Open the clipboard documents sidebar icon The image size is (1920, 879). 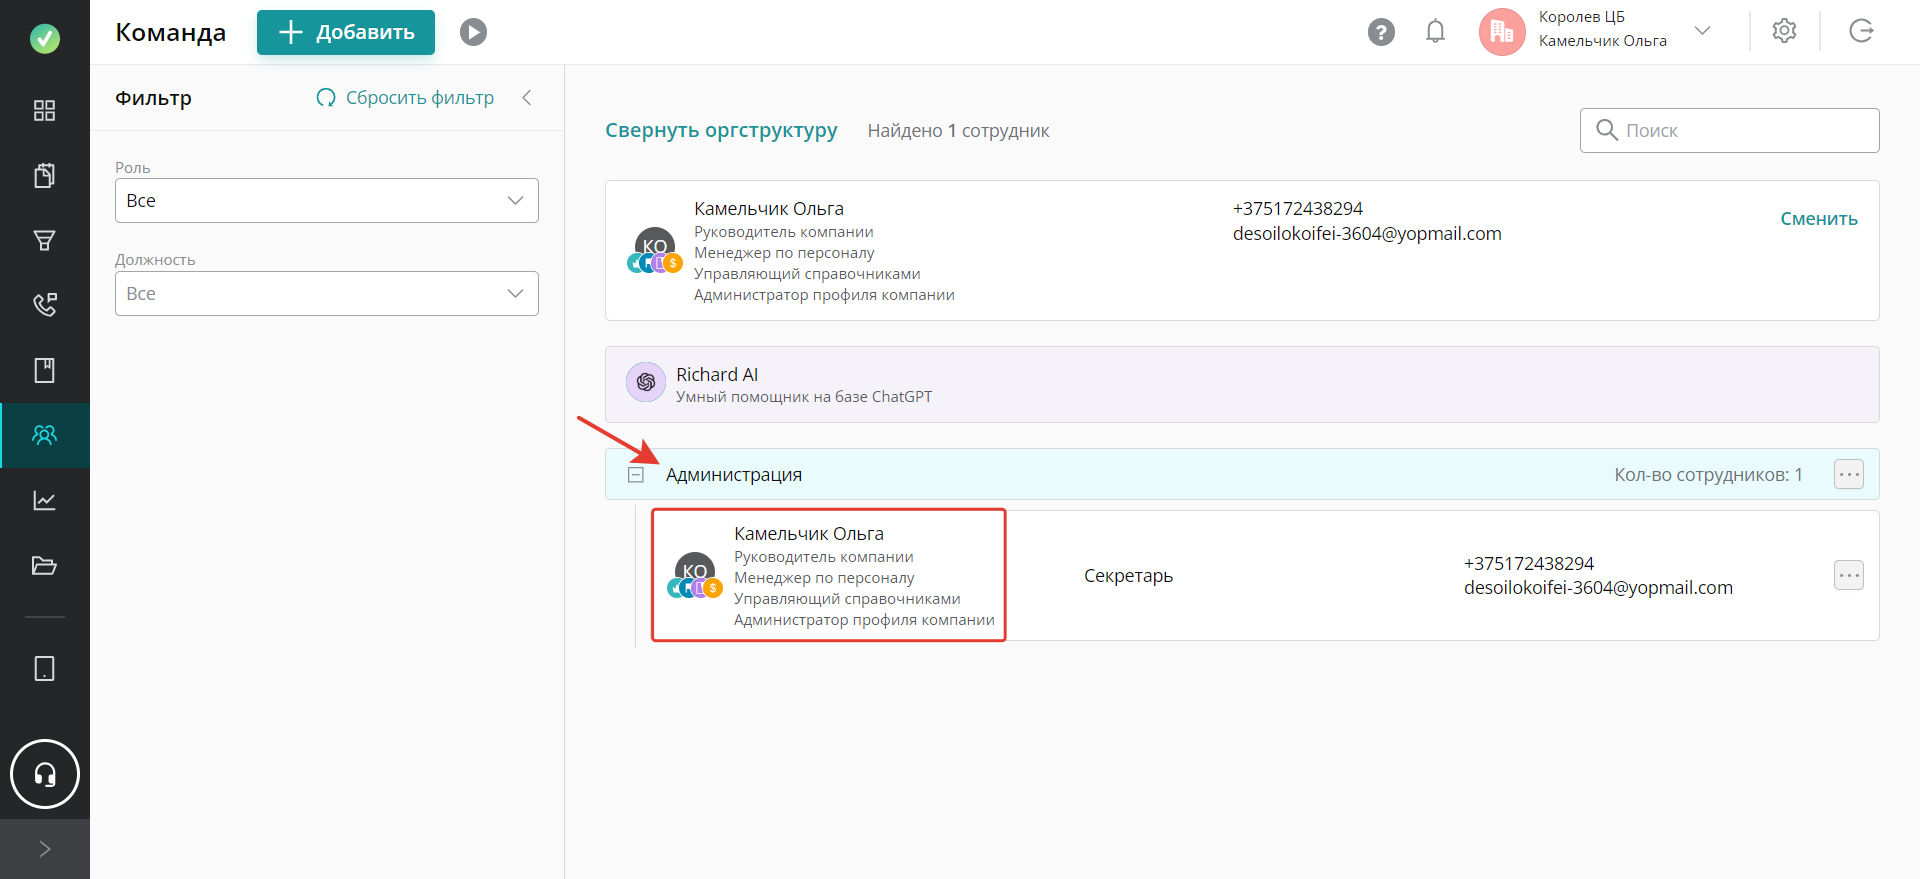point(45,175)
